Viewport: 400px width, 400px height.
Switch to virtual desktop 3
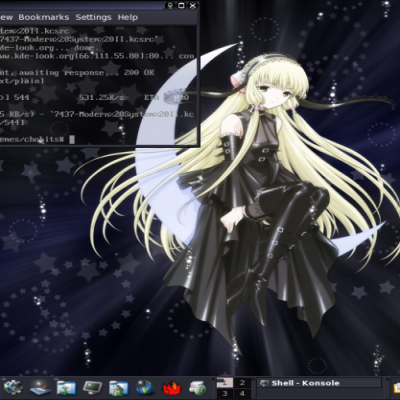225,394
